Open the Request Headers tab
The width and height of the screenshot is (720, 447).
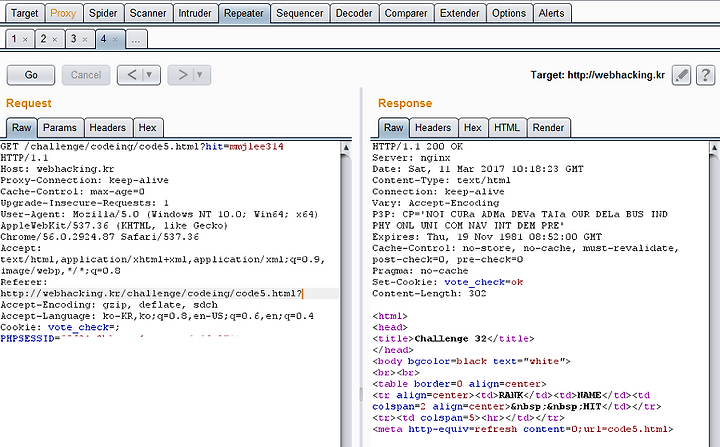pyautogui.click(x=107, y=128)
